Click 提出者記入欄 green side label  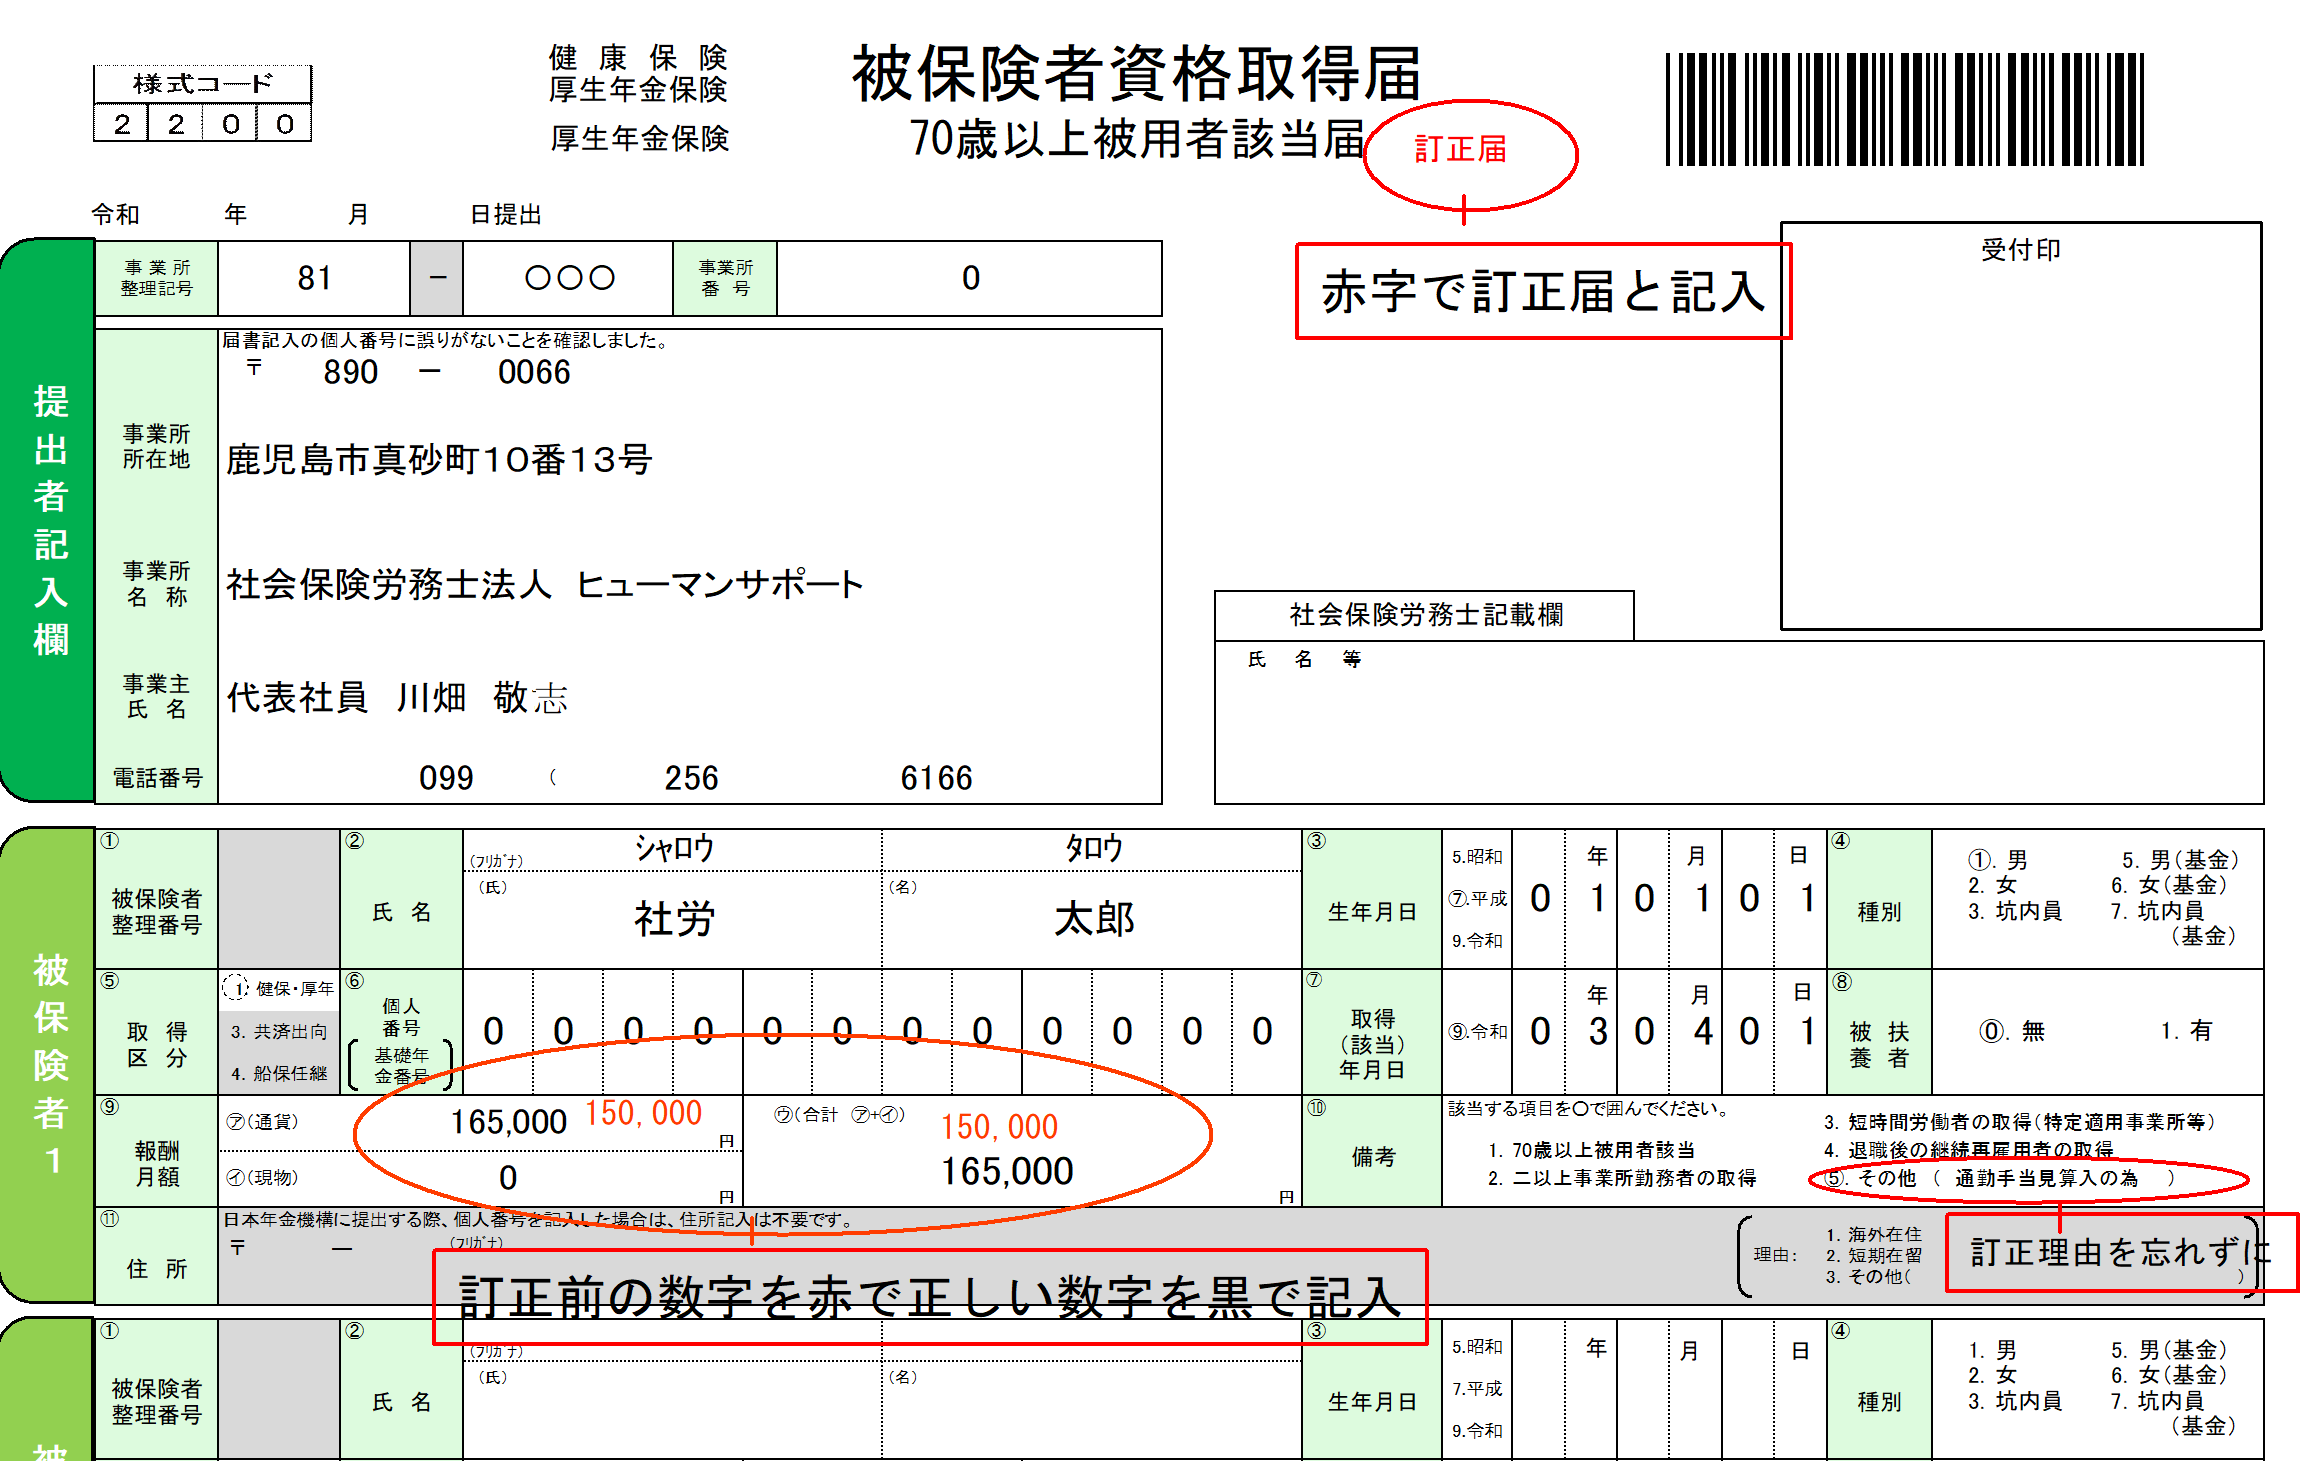click(50, 520)
